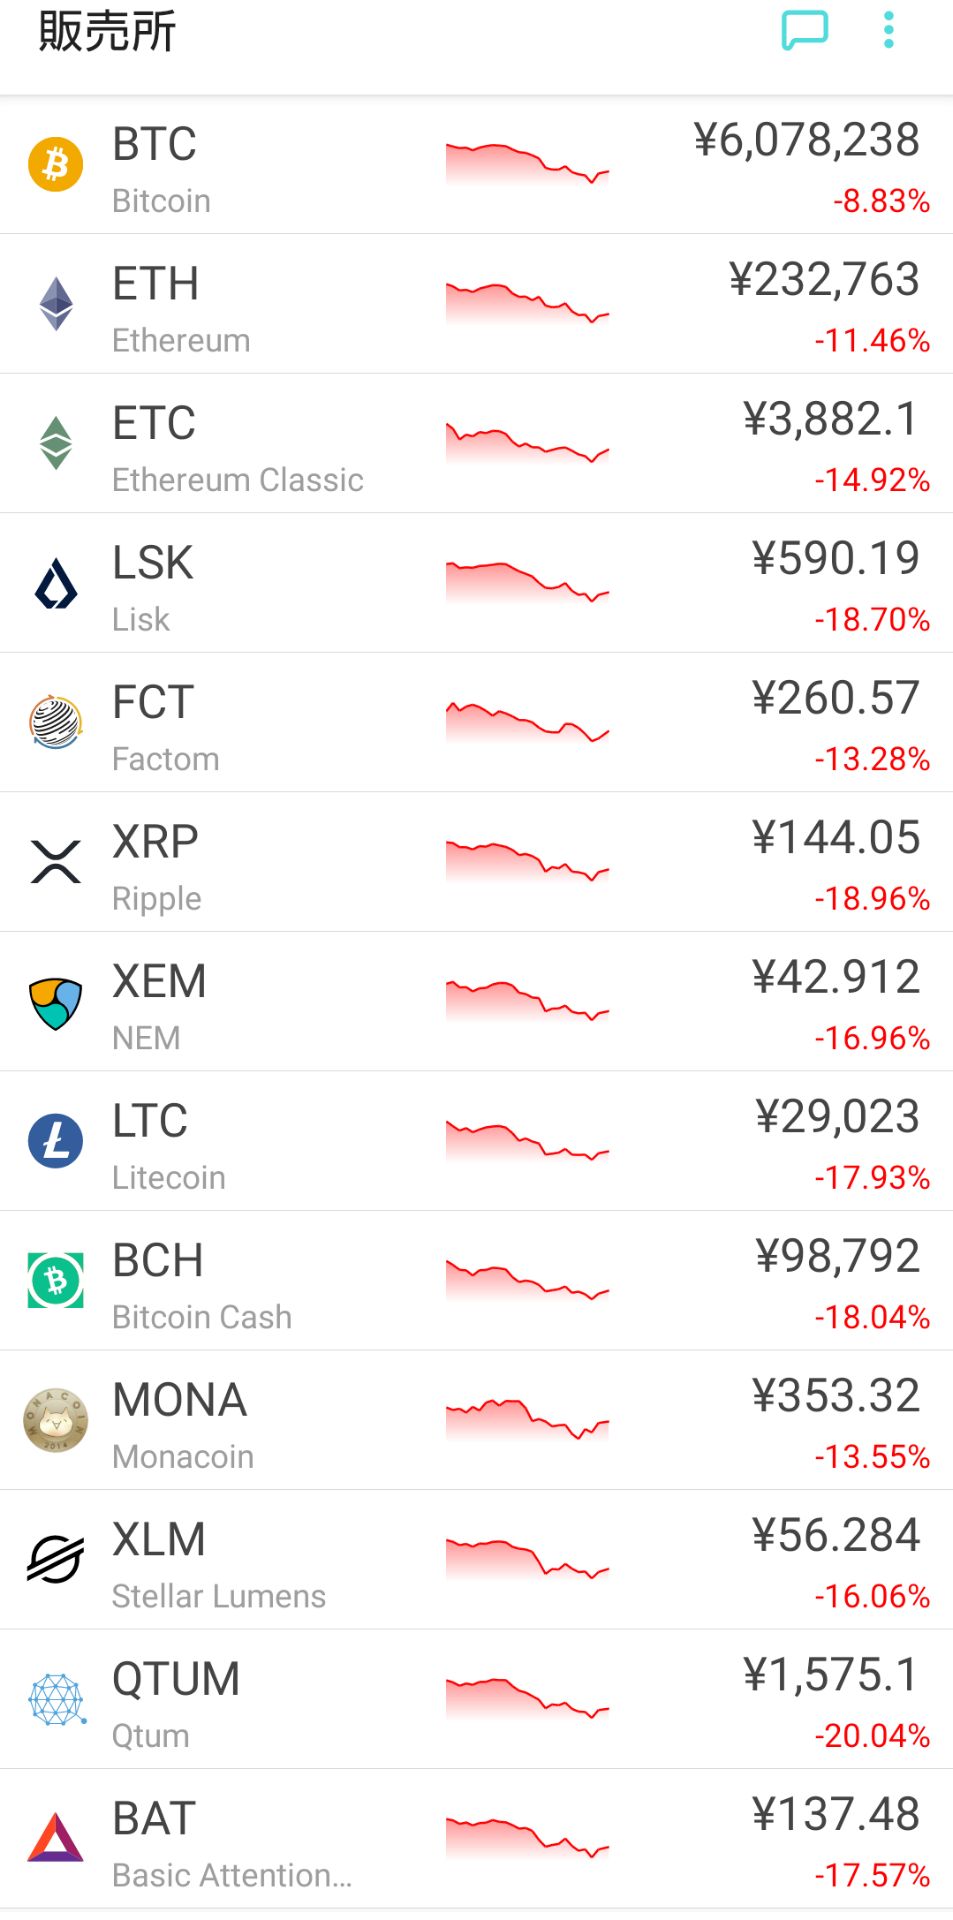
Task: Tap the Ripple X logo
Action: tap(56, 862)
